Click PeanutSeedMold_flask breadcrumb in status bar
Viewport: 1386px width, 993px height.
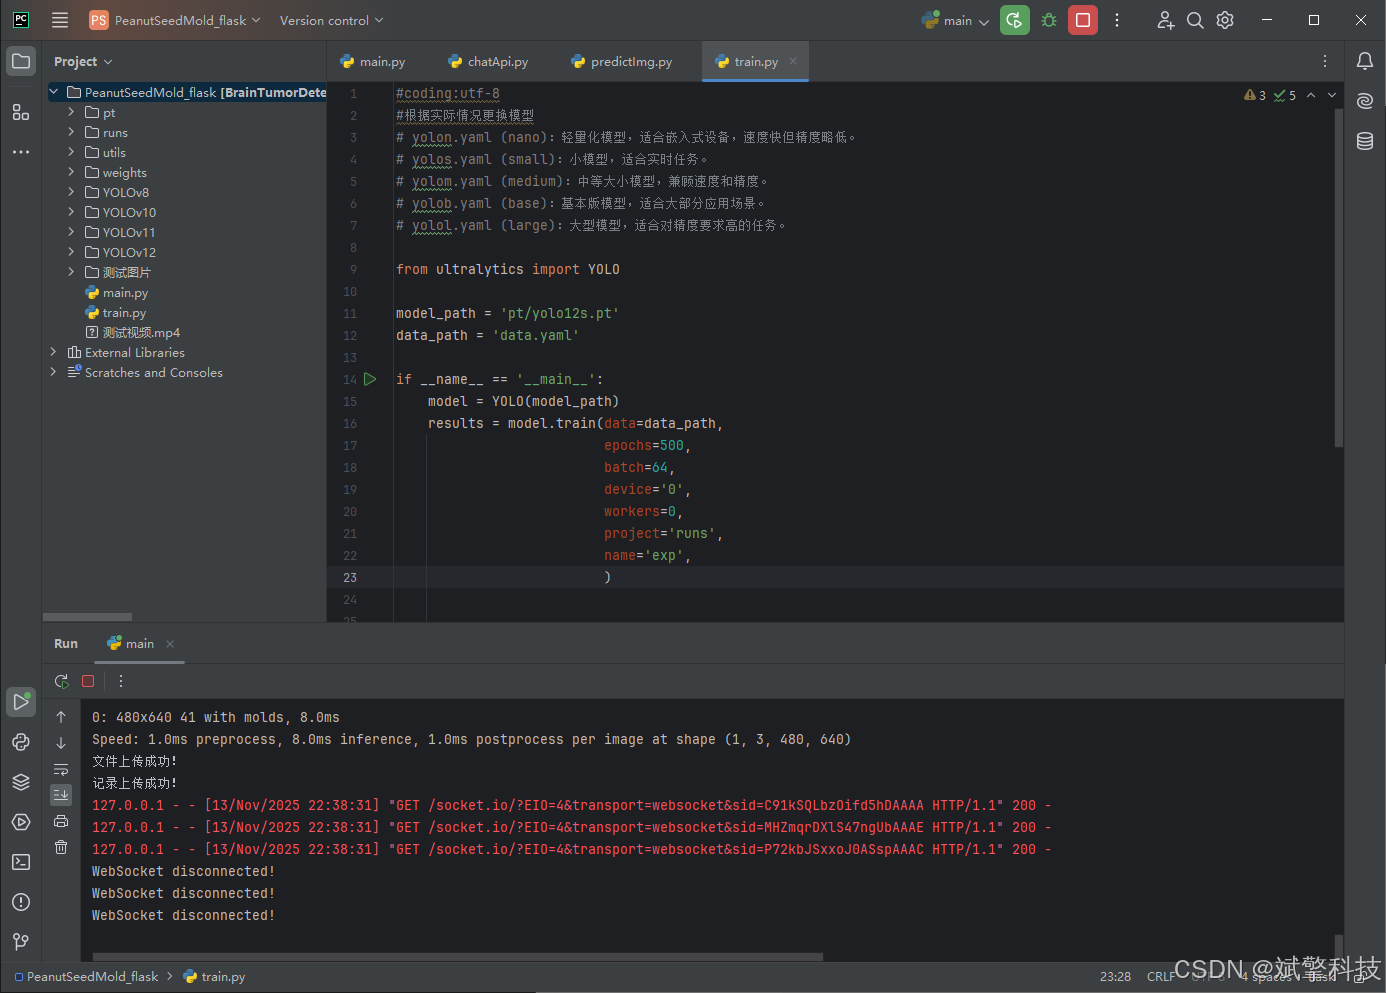tap(86, 976)
